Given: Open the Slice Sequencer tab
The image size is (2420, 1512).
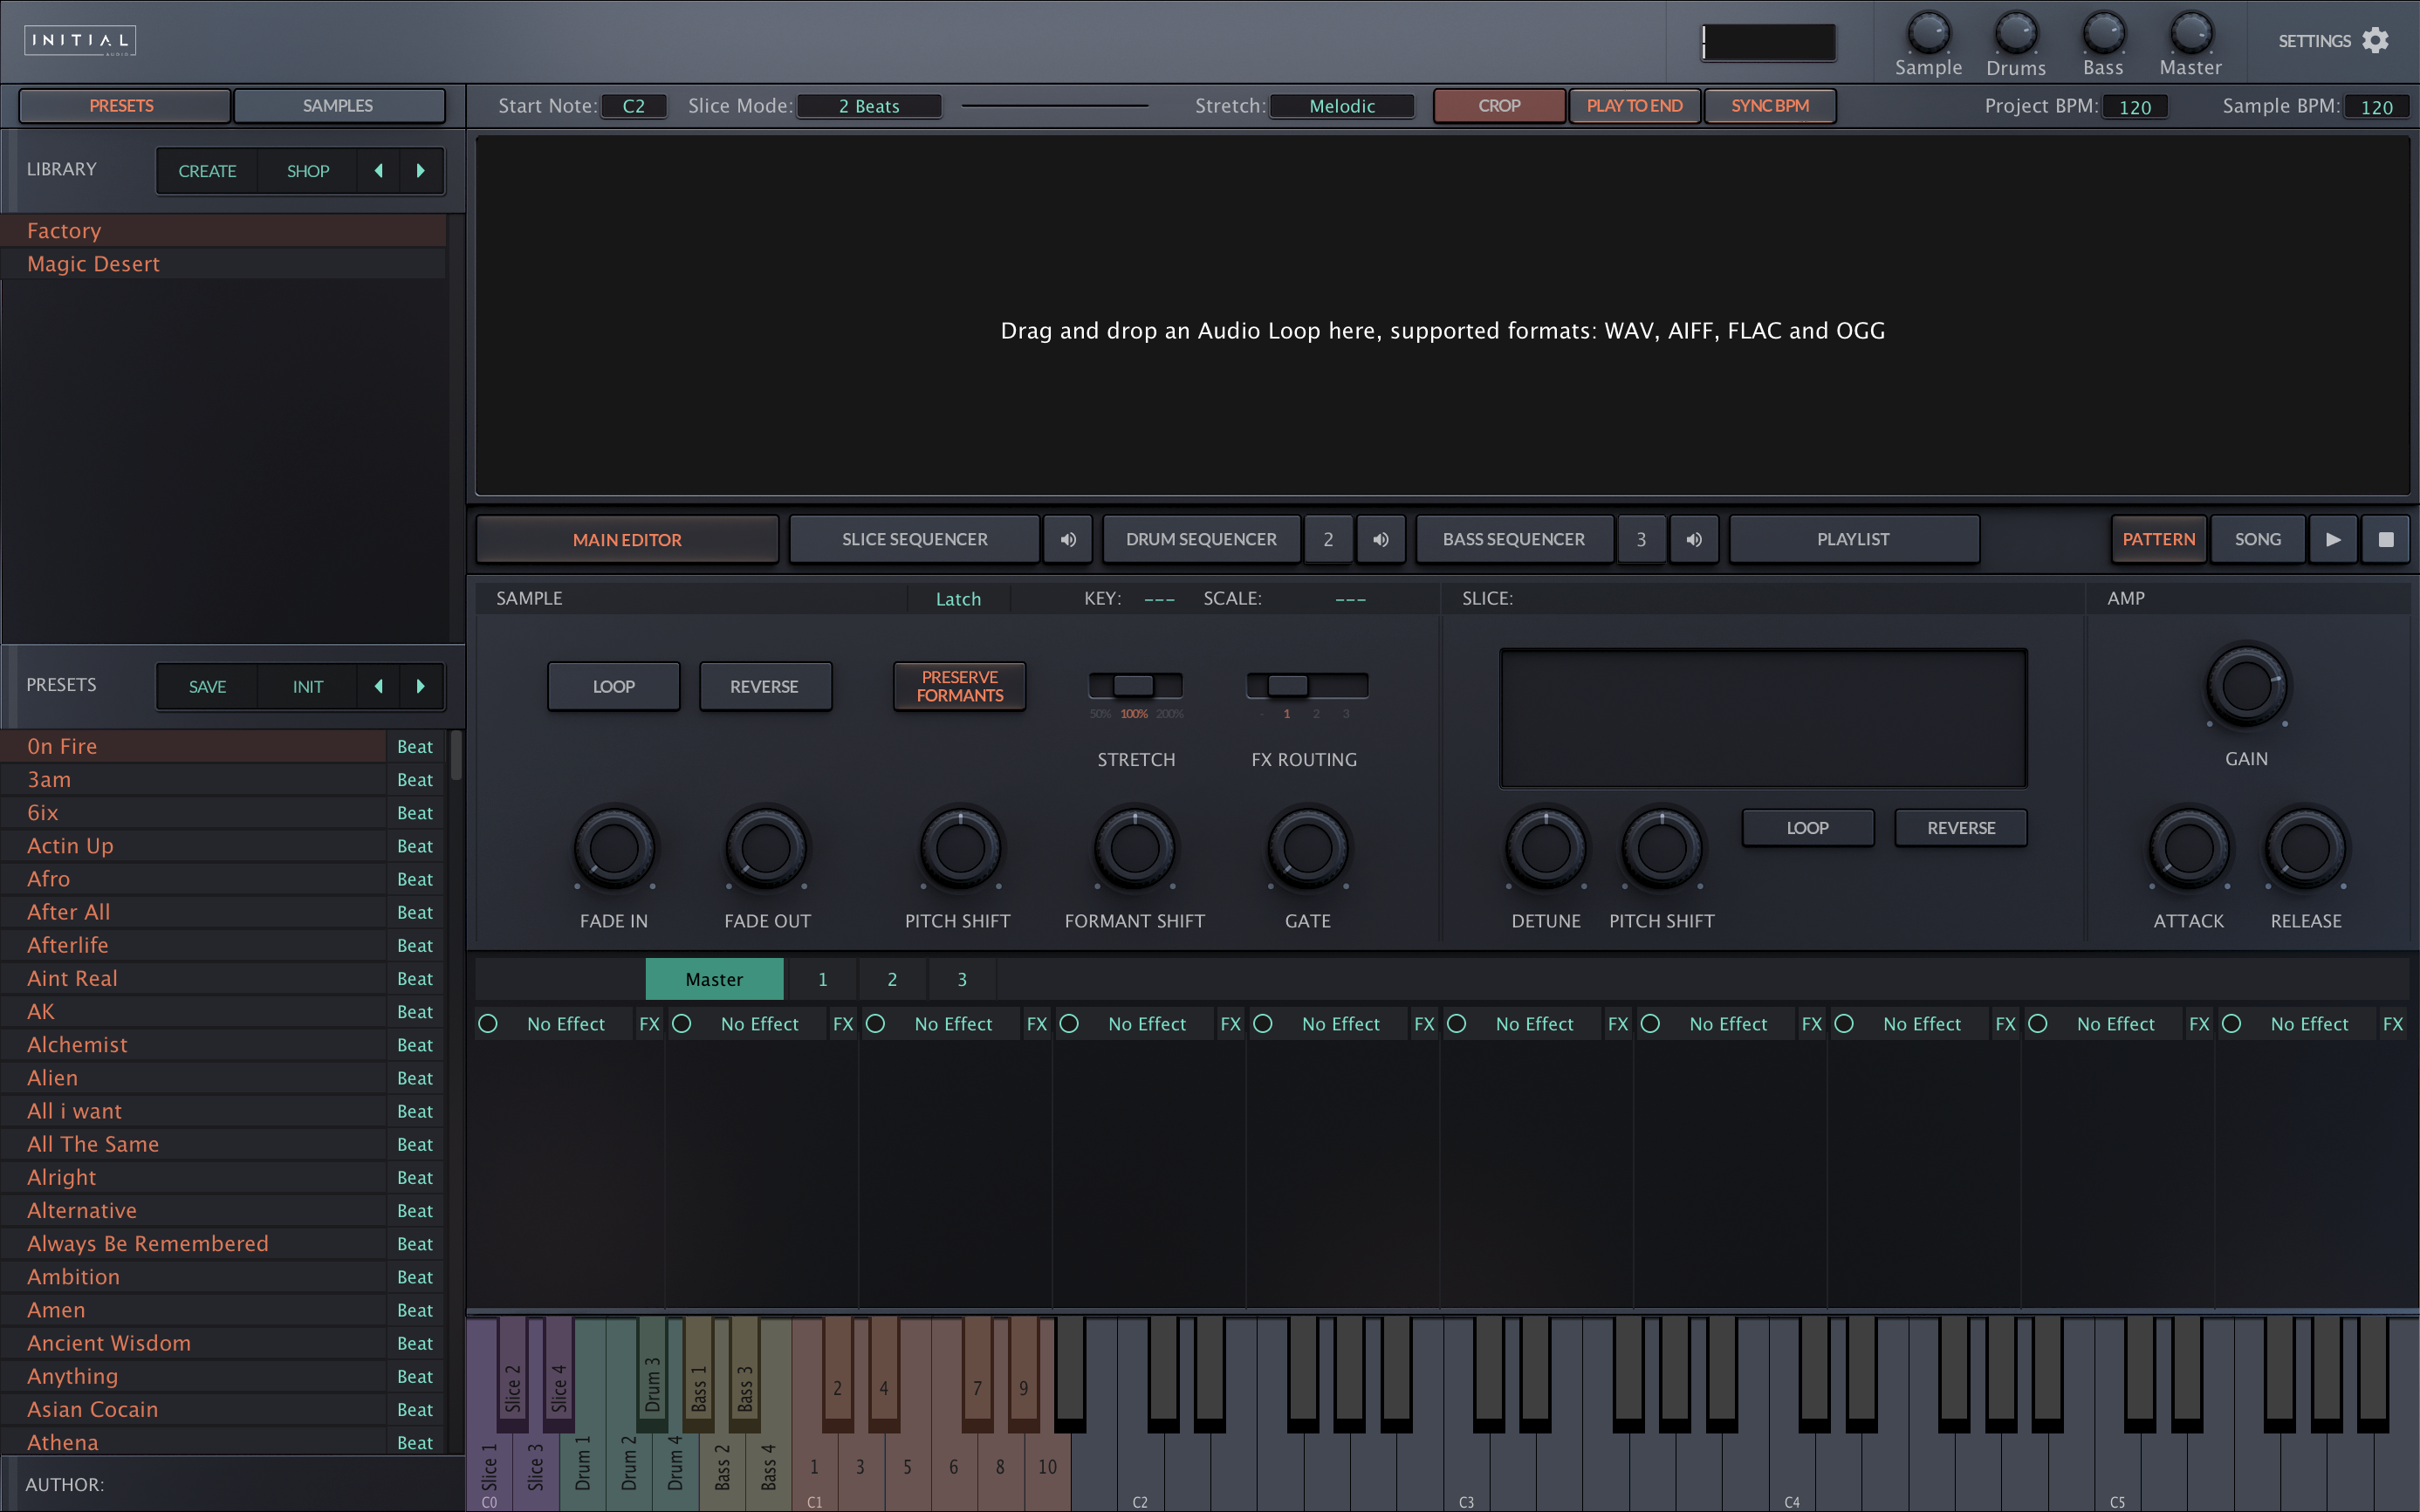Looking at the screenshot, I should (x=914, y=539).
